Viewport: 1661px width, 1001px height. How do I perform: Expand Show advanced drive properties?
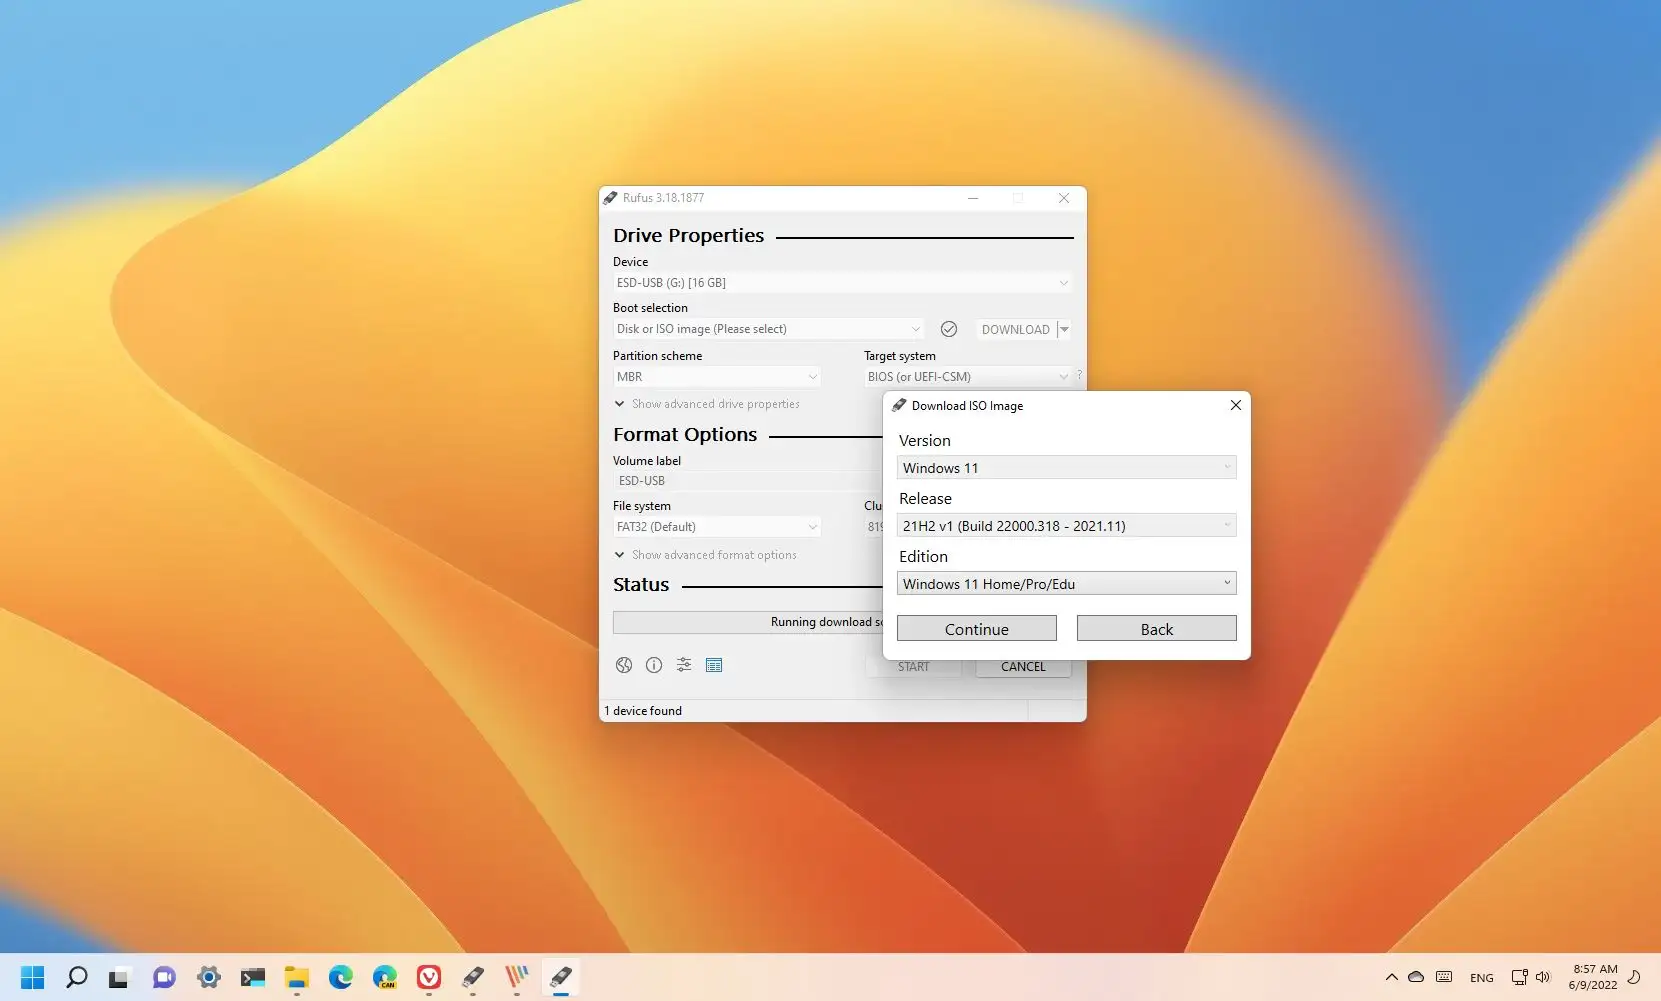click(x=707, y=404)
